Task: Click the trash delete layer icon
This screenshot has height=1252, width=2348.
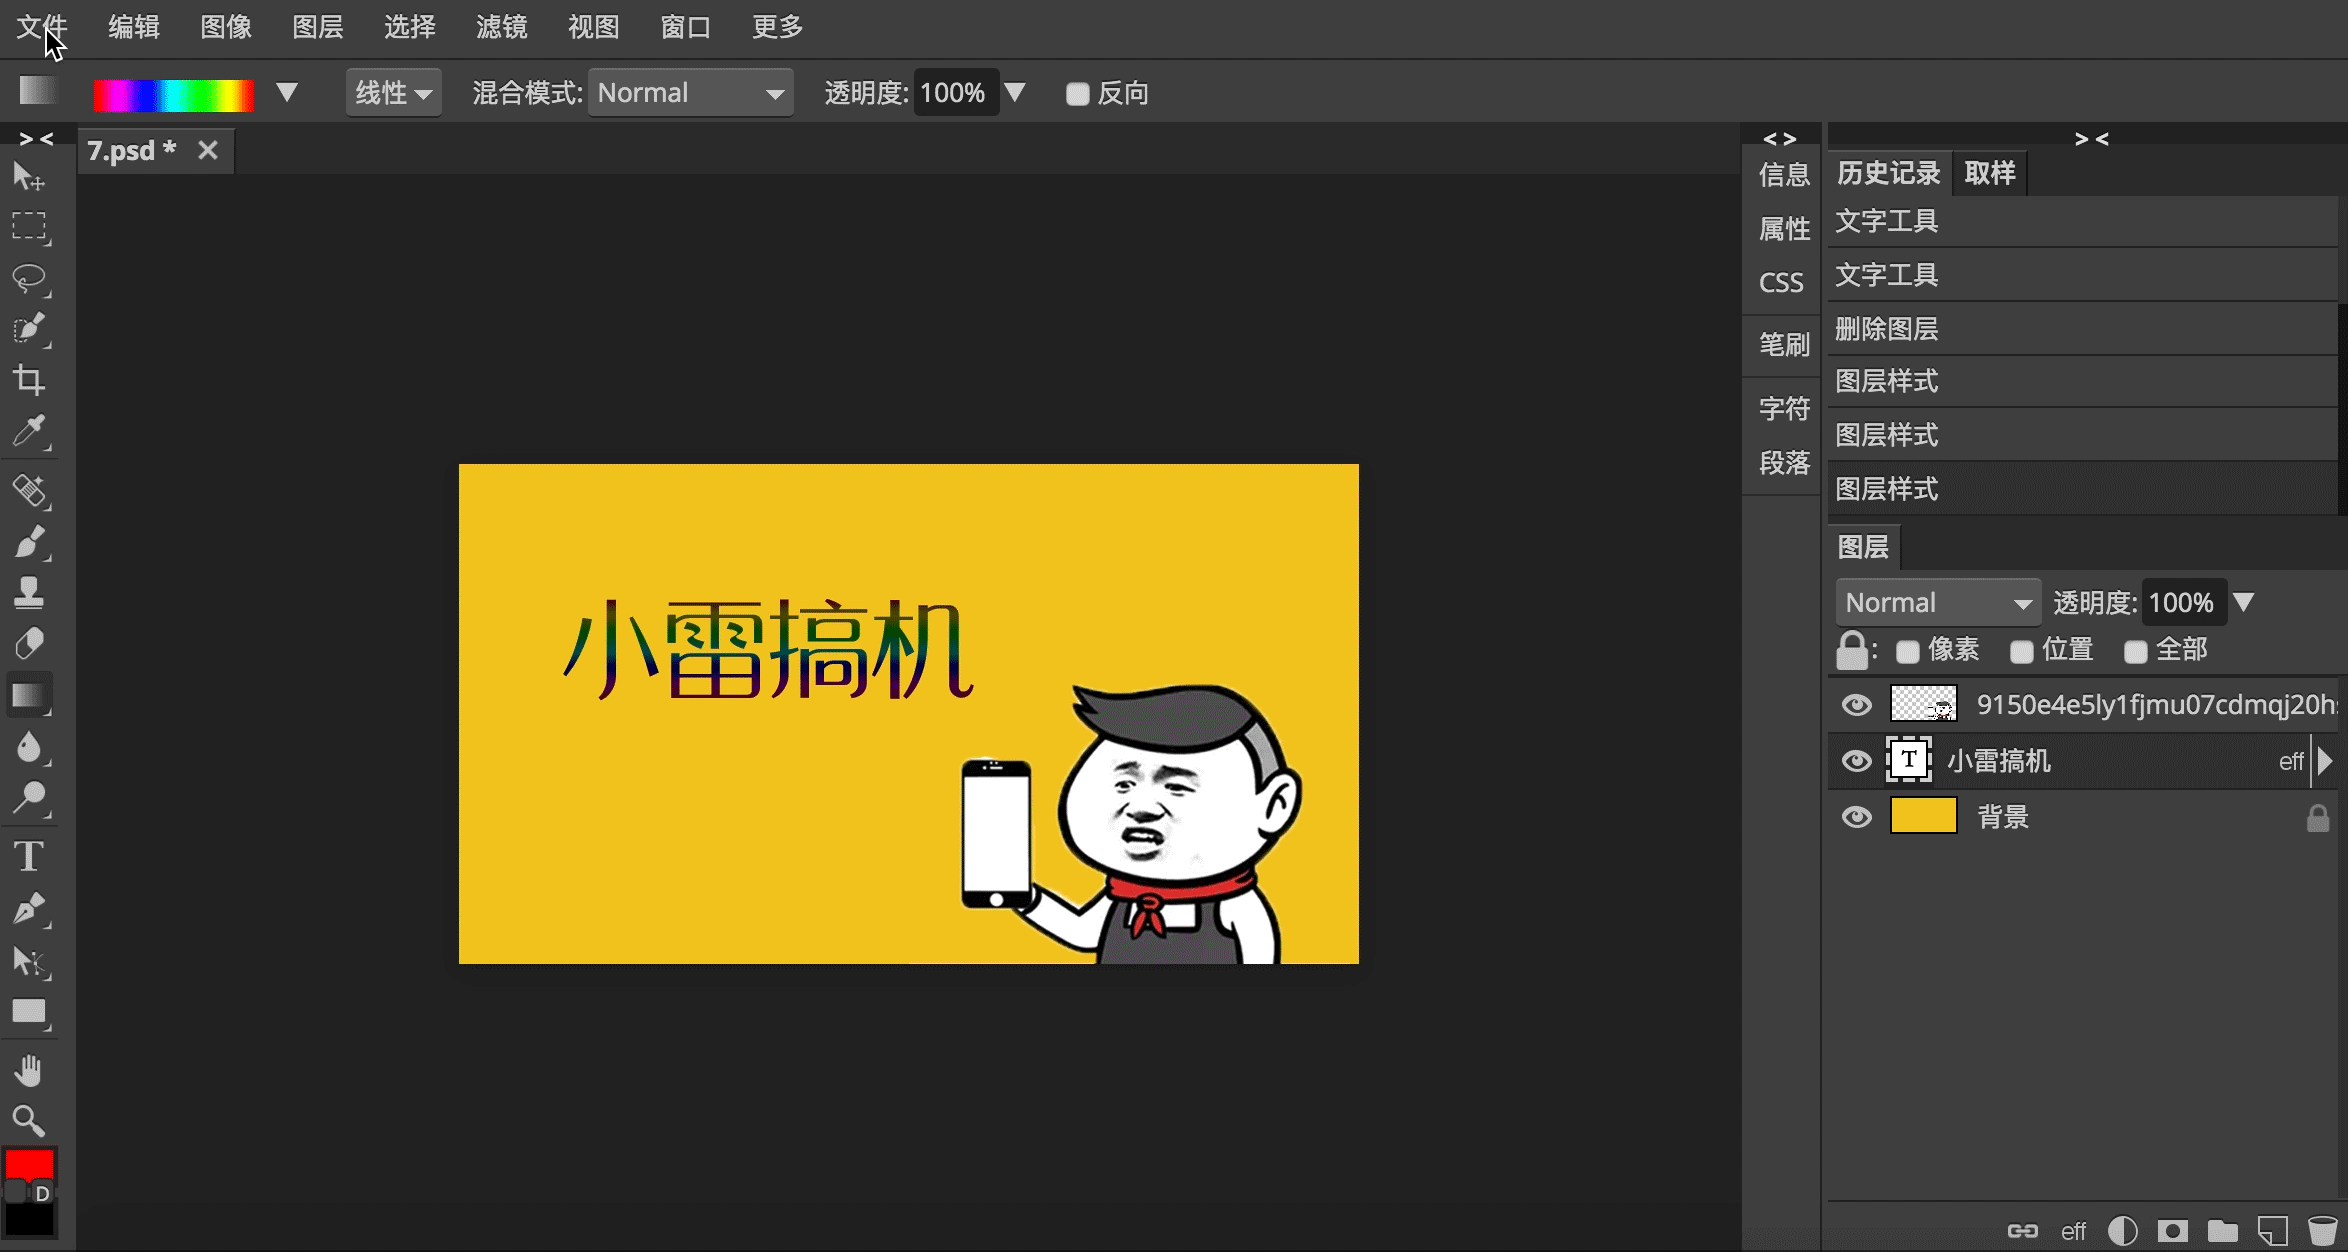Action: [2322, 1231]
